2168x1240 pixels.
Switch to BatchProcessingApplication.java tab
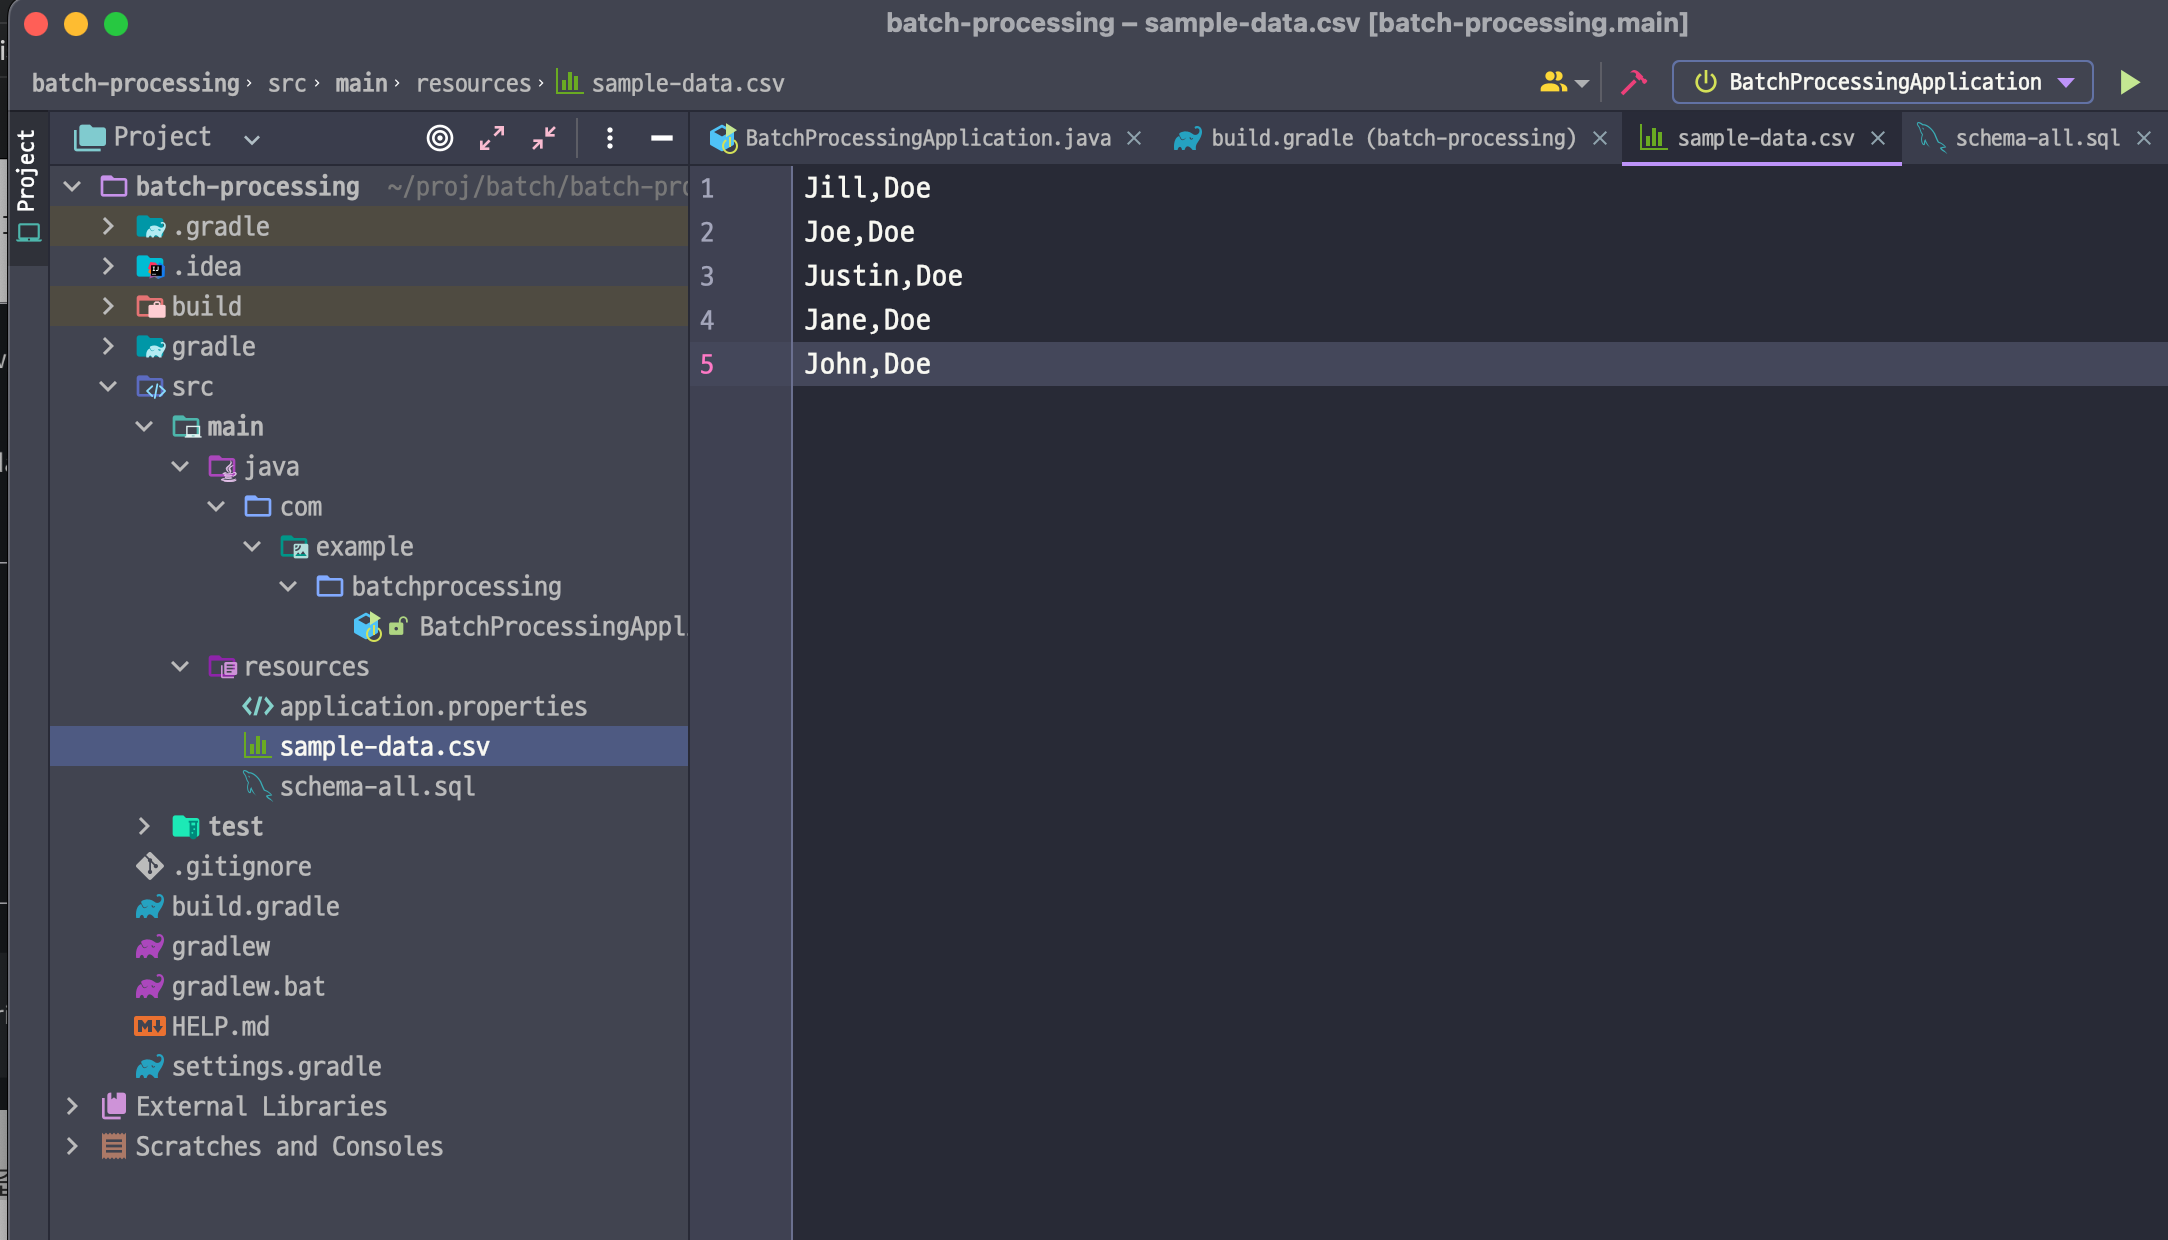point(926,138)
